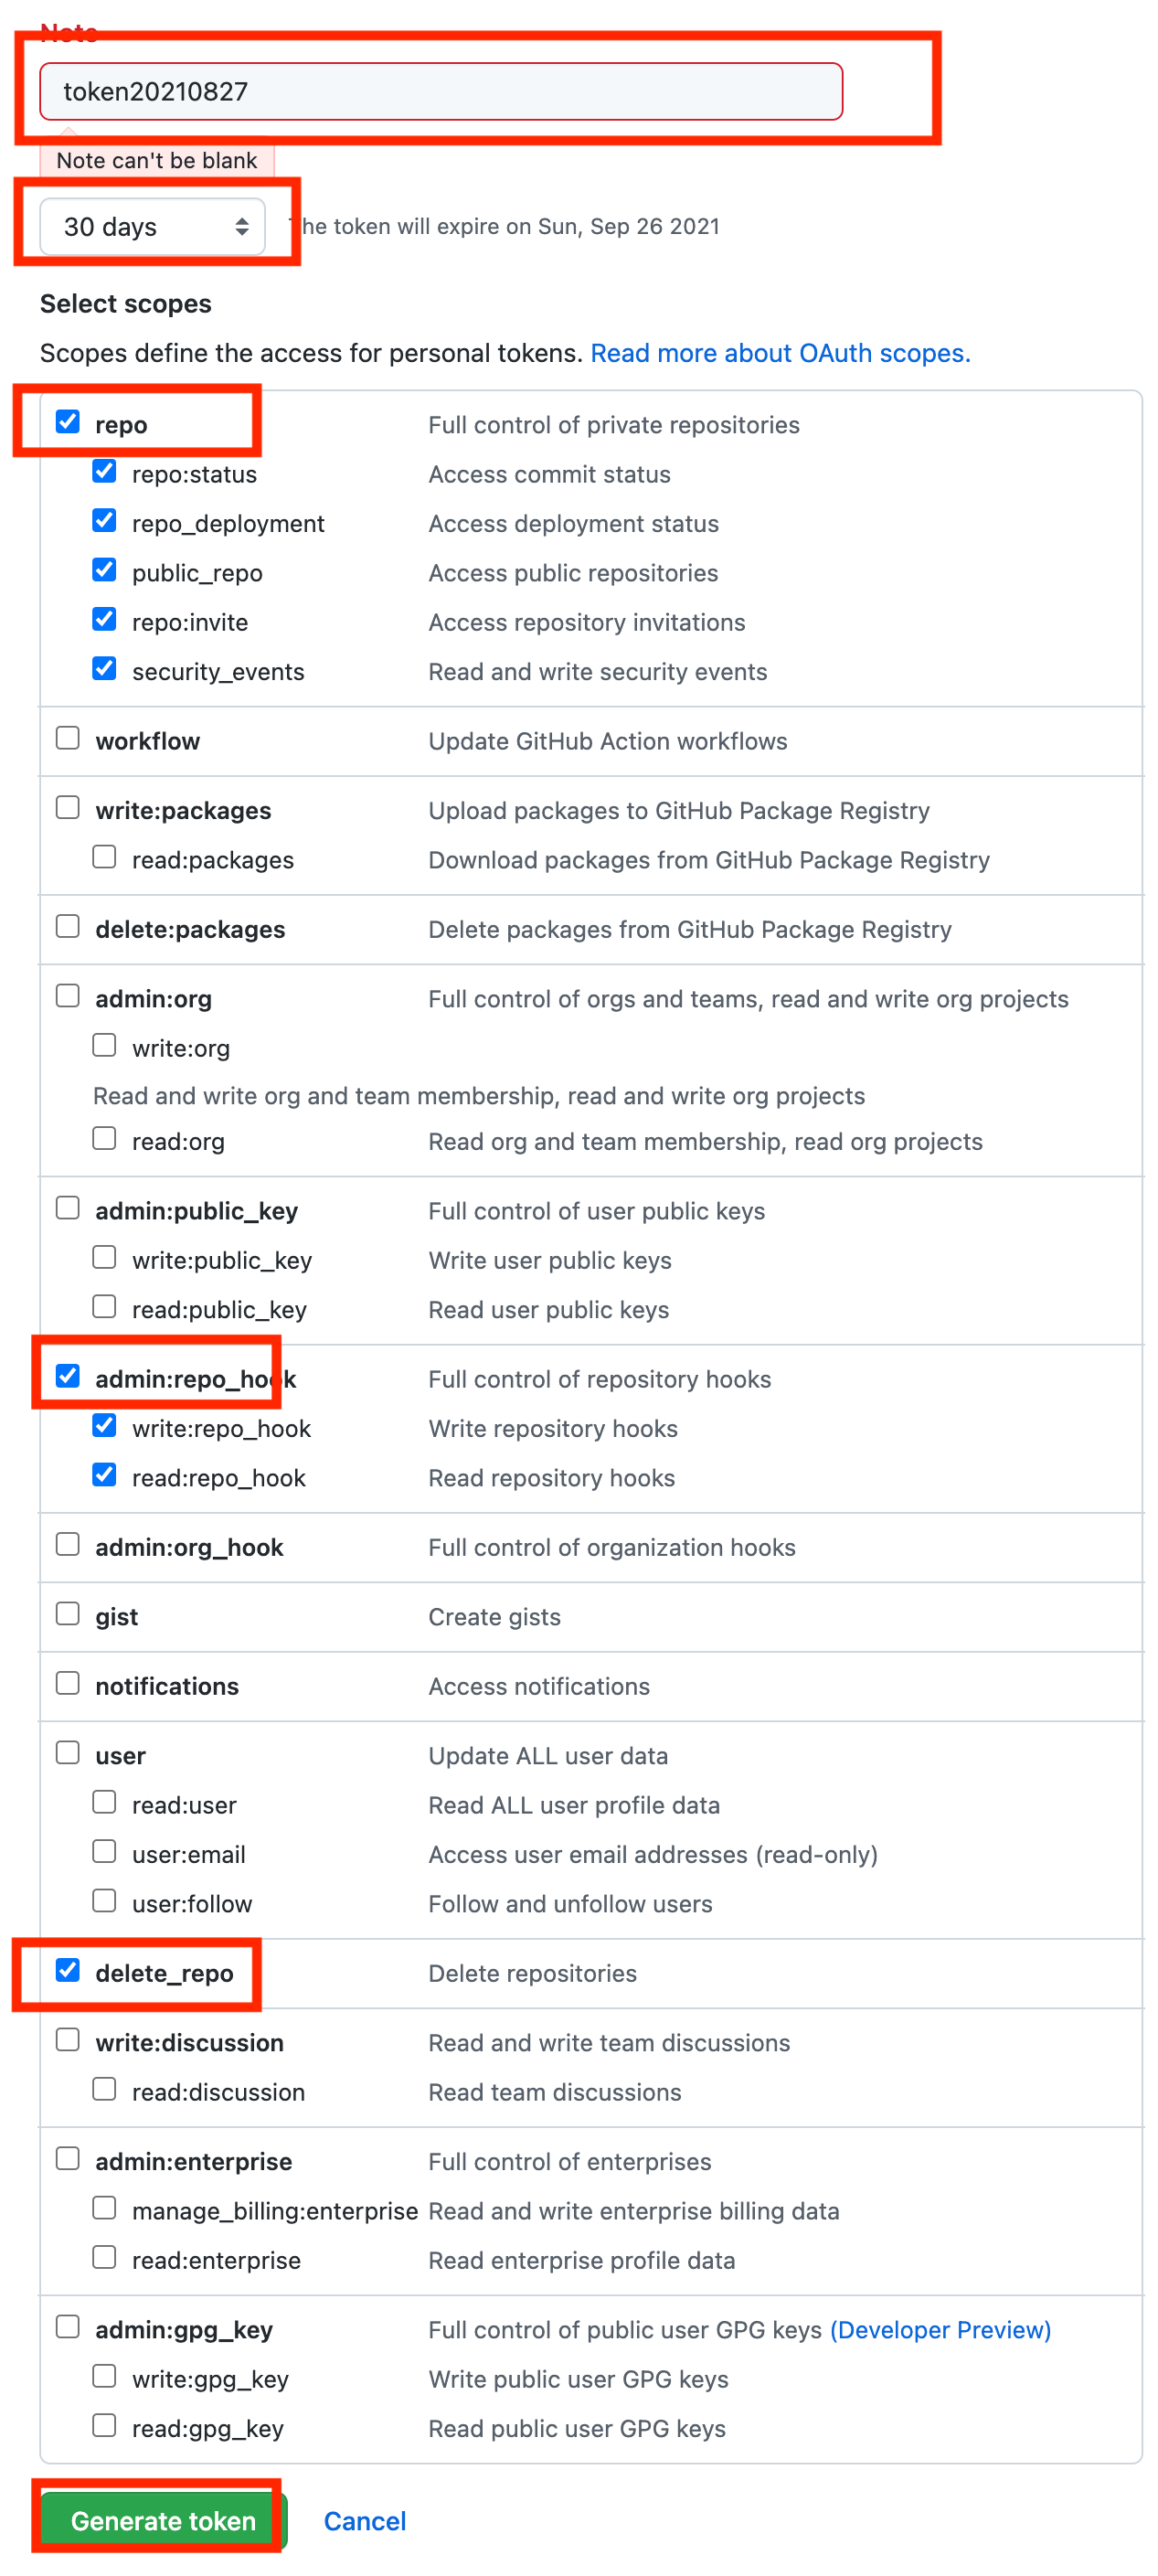The width and height of the screenshot is (1158, 2576).
Task: Enable delete:packages scope
Action: coord(67,926)
